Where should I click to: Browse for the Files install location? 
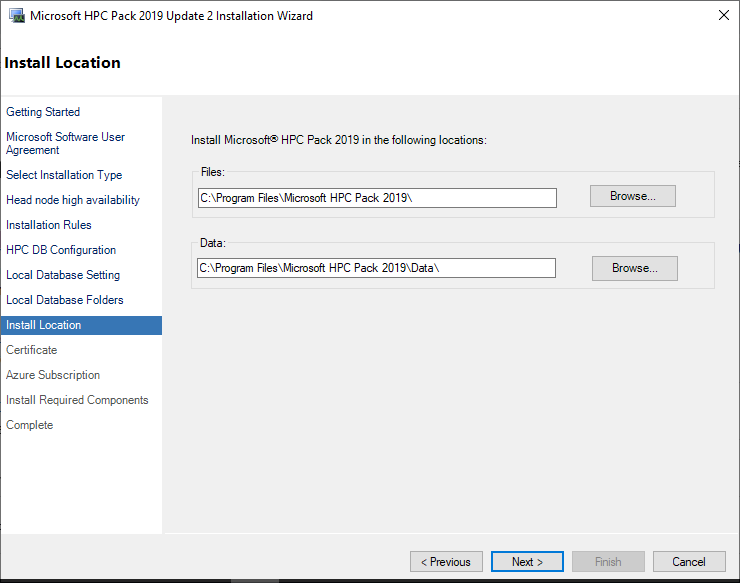[x=632, y=196]
